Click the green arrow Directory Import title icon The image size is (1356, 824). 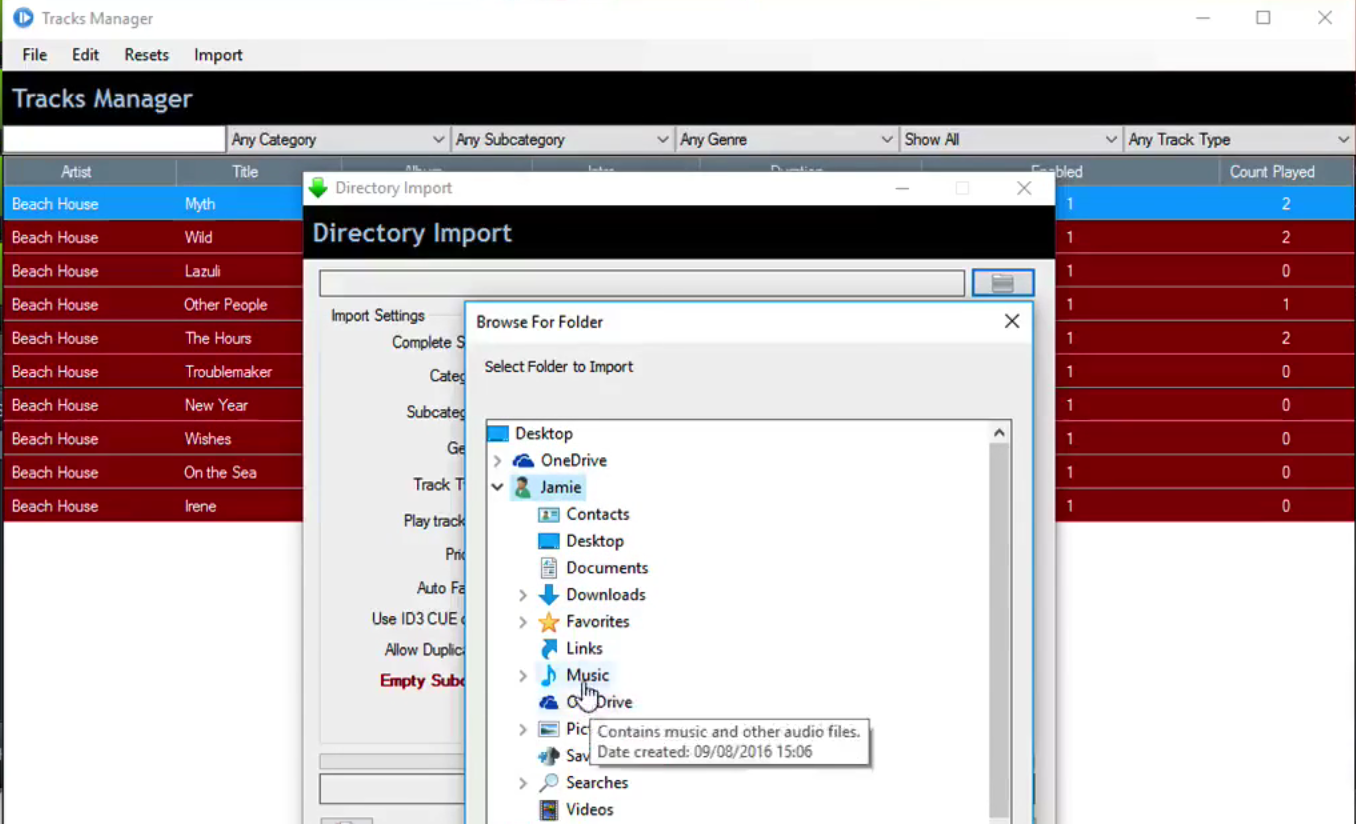[x=318, y=188]
